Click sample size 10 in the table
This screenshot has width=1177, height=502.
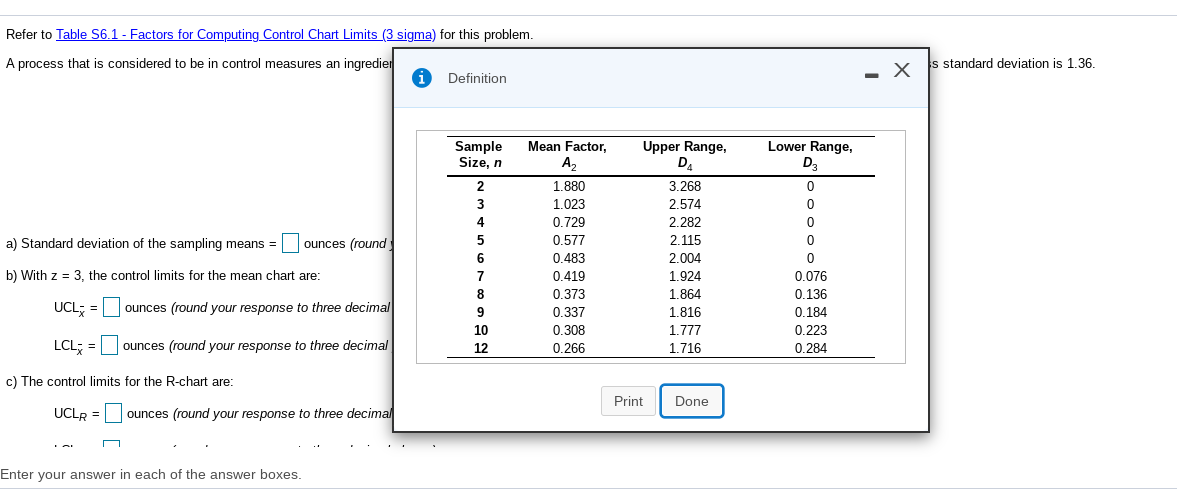[x=480, y=331]
